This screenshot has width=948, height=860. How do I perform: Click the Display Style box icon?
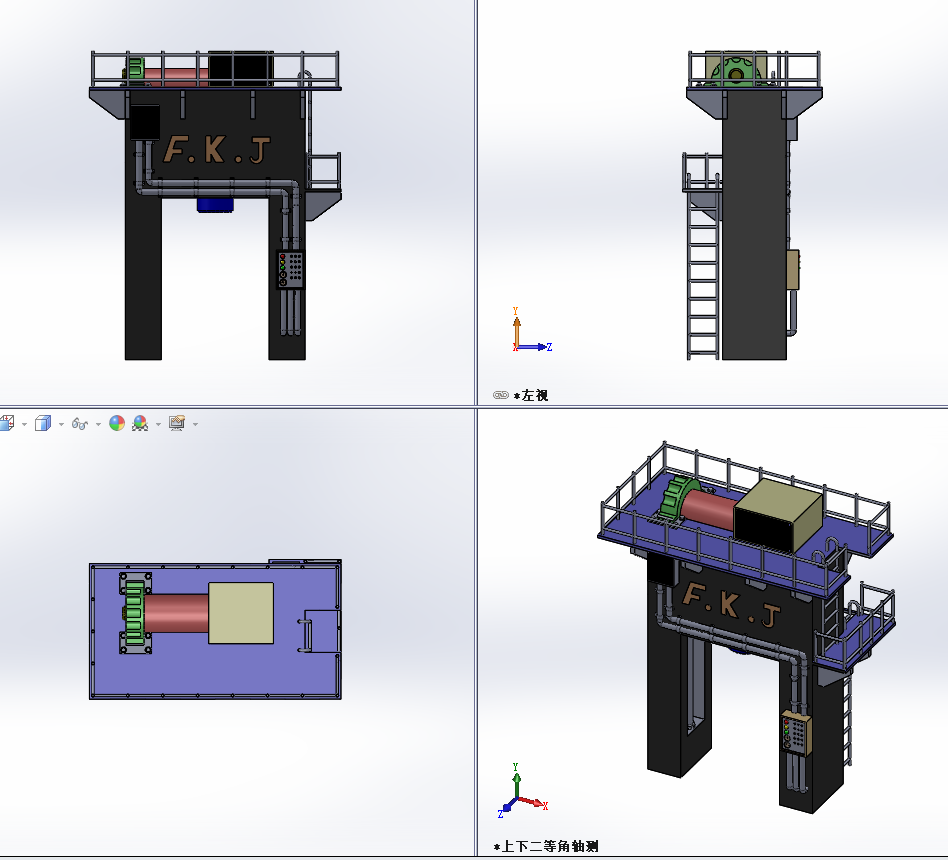43,423
